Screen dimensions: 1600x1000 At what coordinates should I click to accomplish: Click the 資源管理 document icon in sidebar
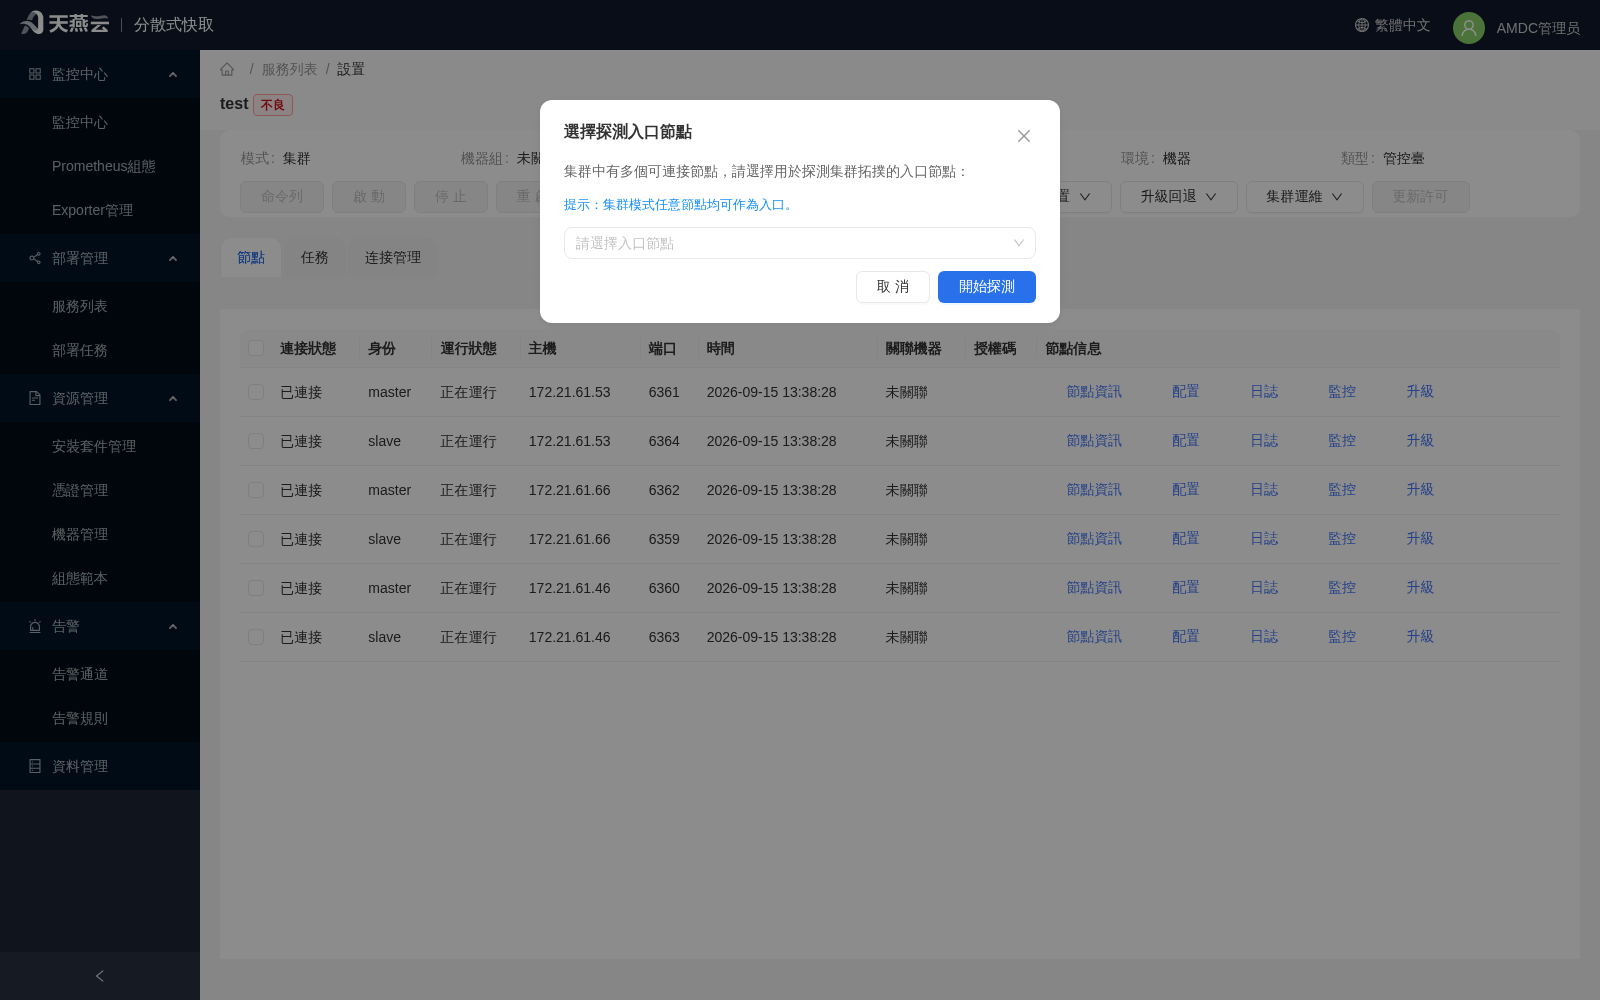point(35,398)
